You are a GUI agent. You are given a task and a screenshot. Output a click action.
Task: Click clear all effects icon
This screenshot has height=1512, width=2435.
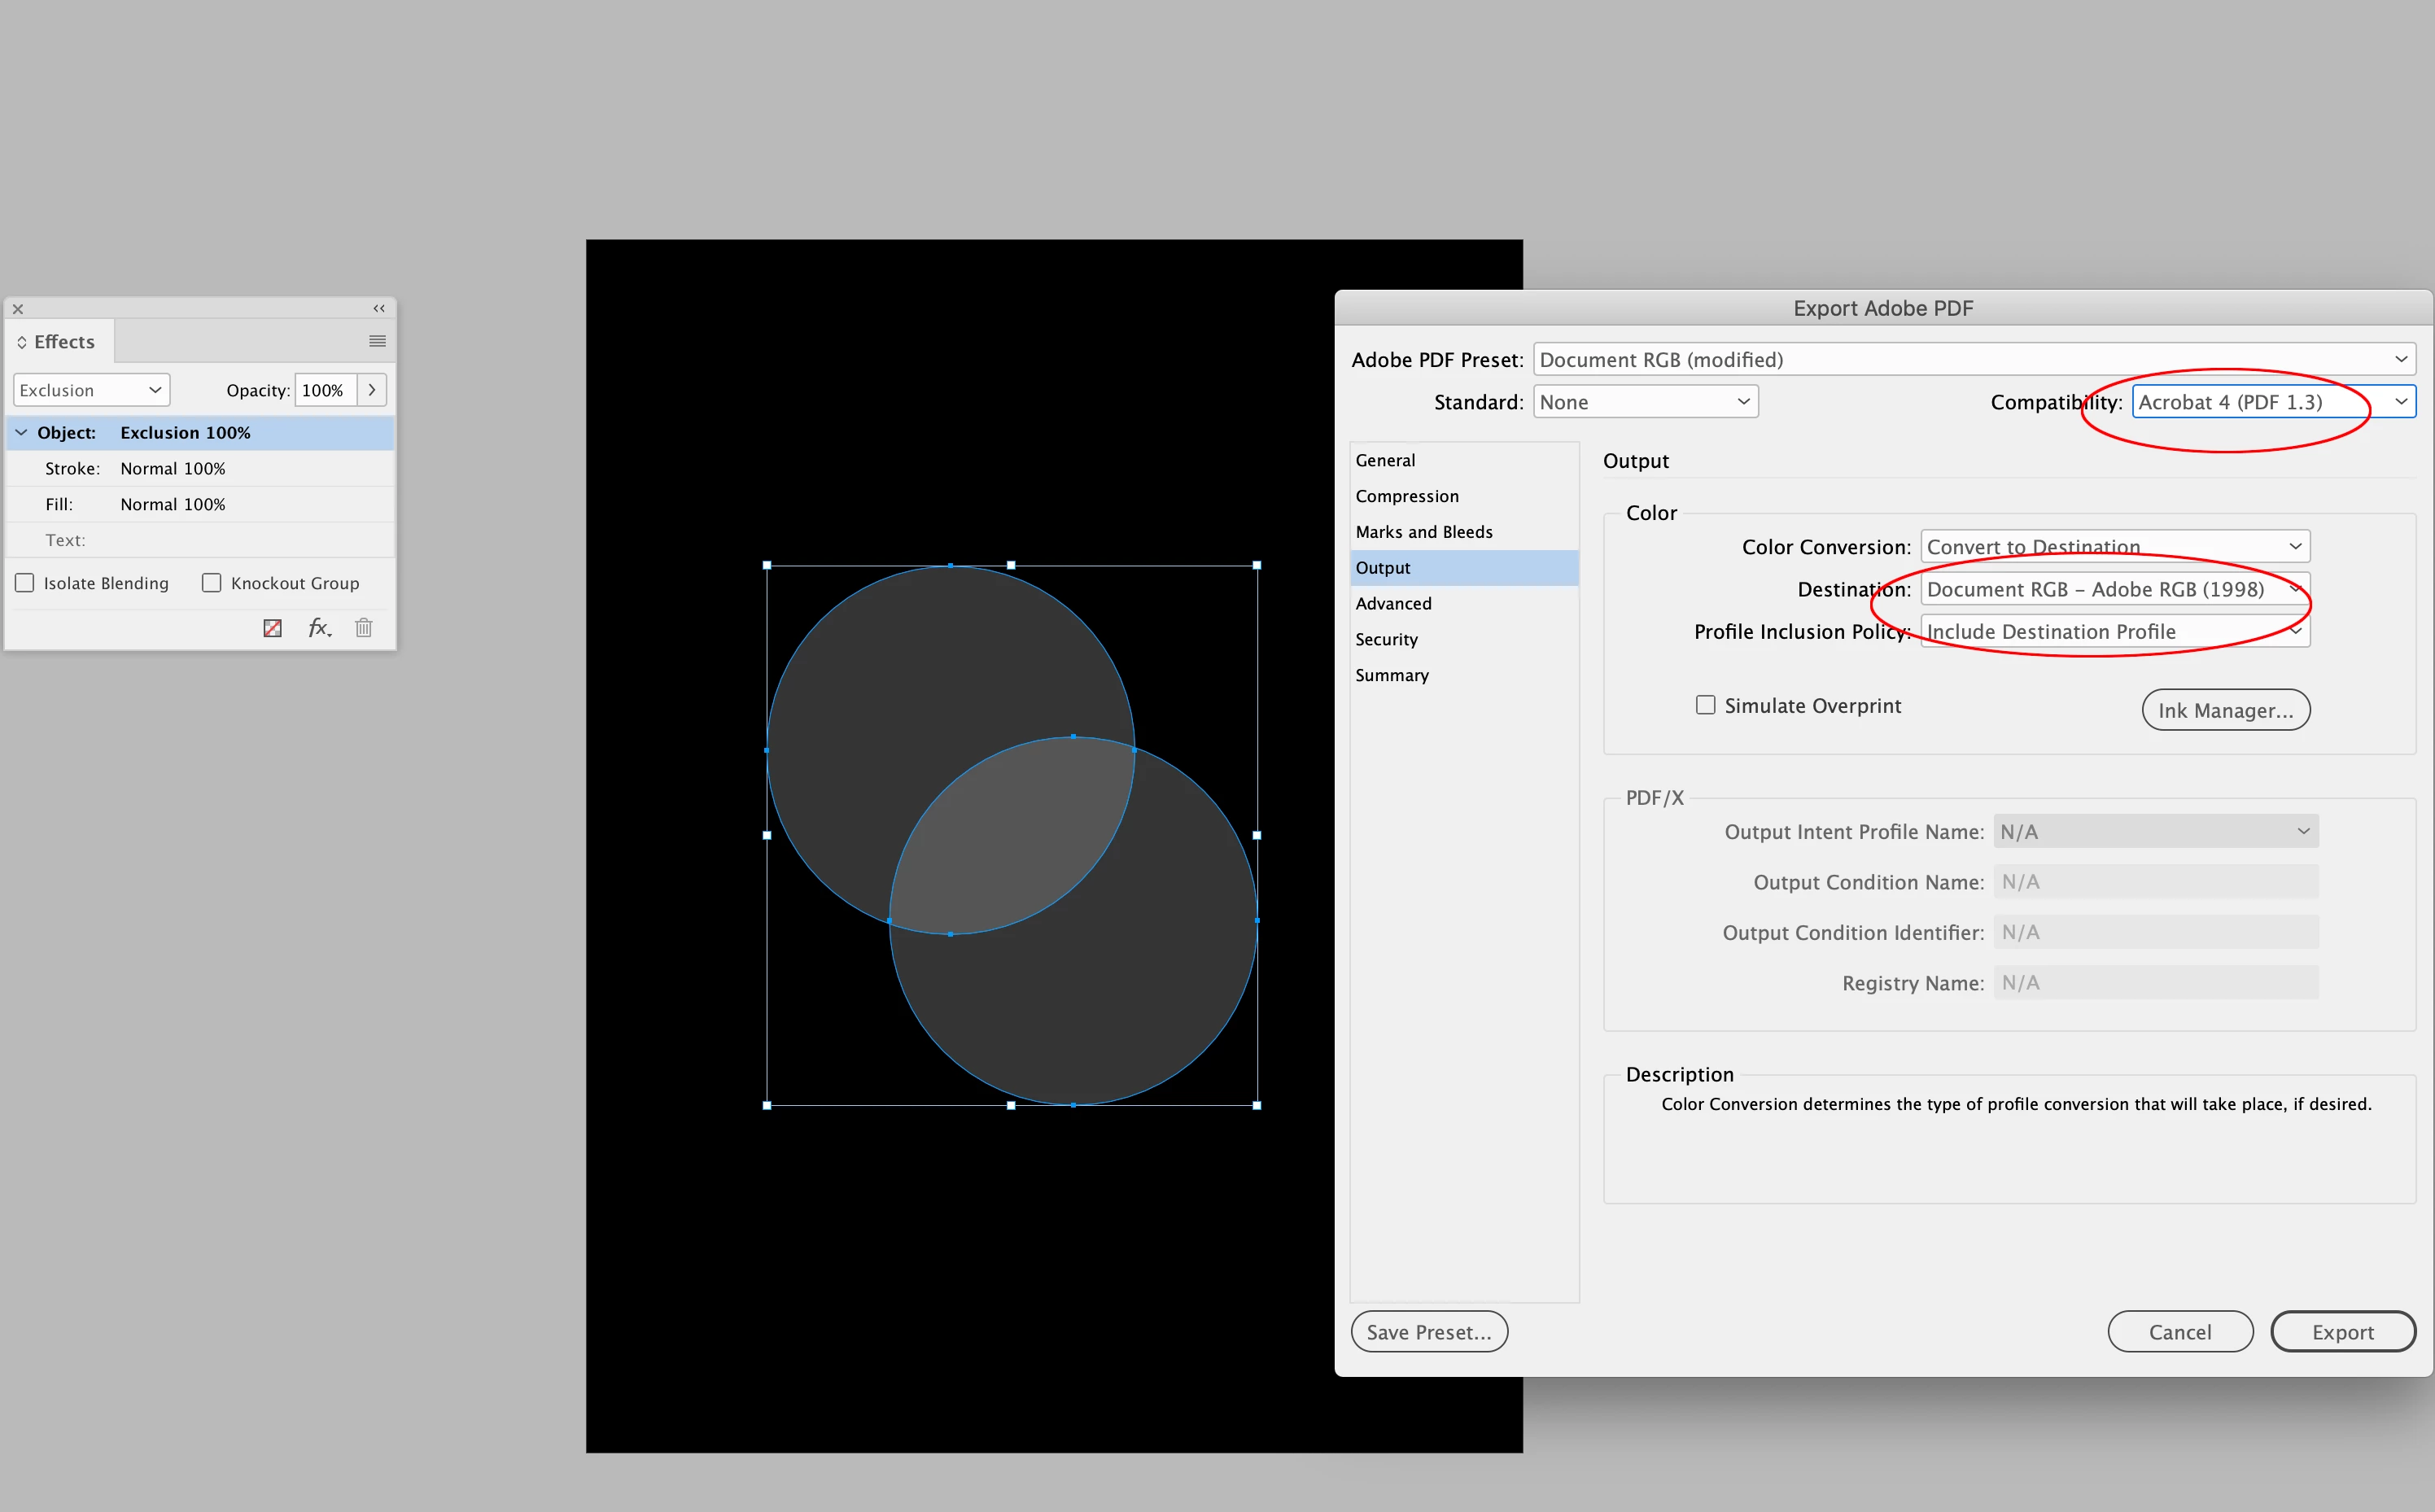click(x=272, y=628)
